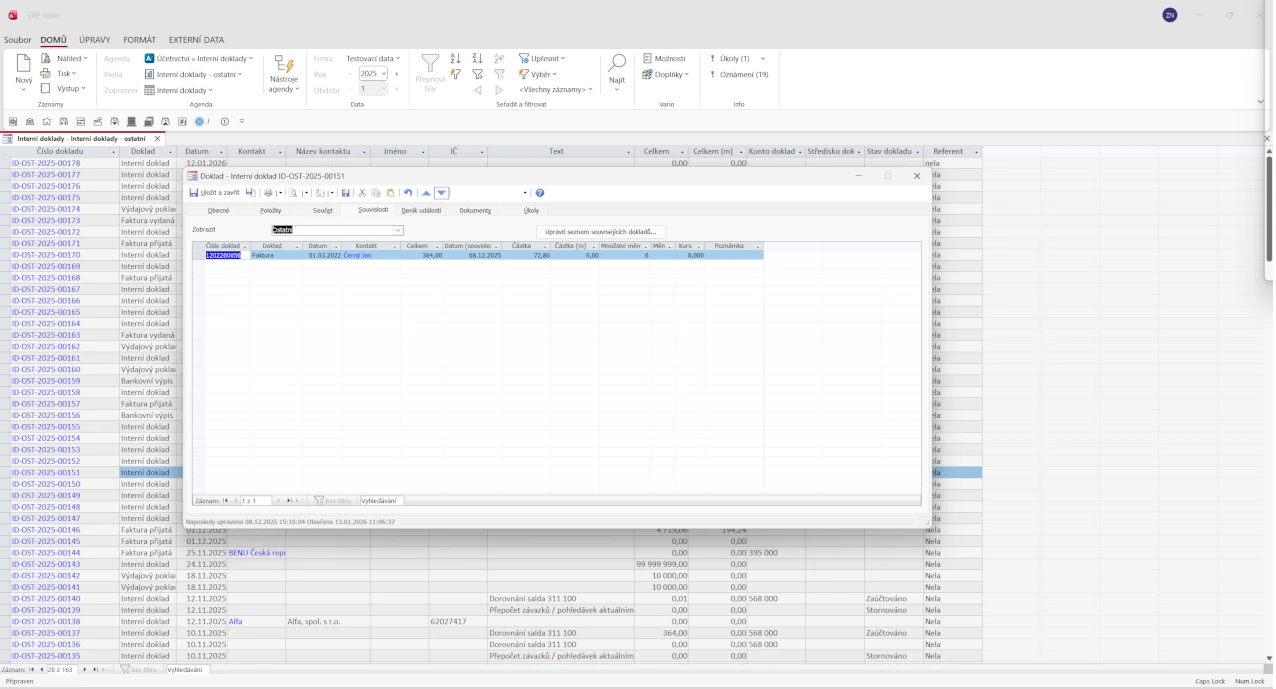Sort descending with the Z-A icon
This screenshot has height=689, width=1276.
point(477,59)
